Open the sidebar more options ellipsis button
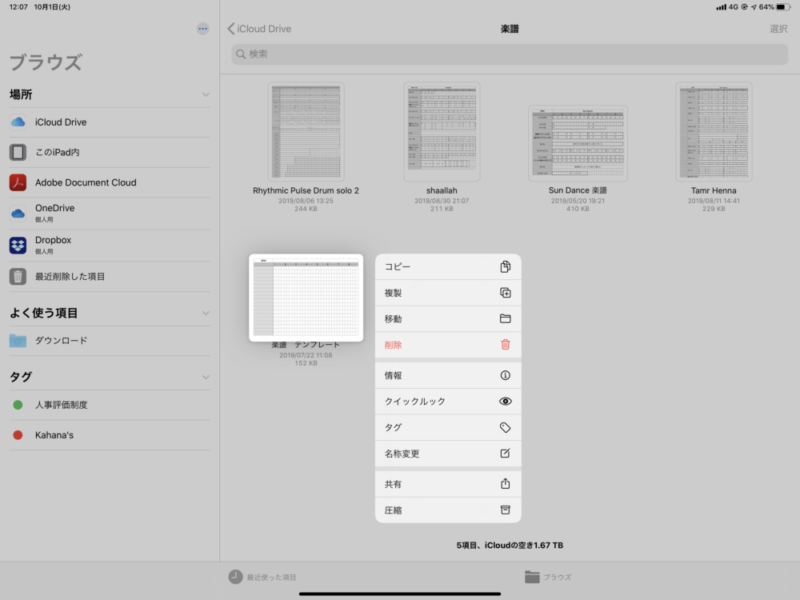 203,29
